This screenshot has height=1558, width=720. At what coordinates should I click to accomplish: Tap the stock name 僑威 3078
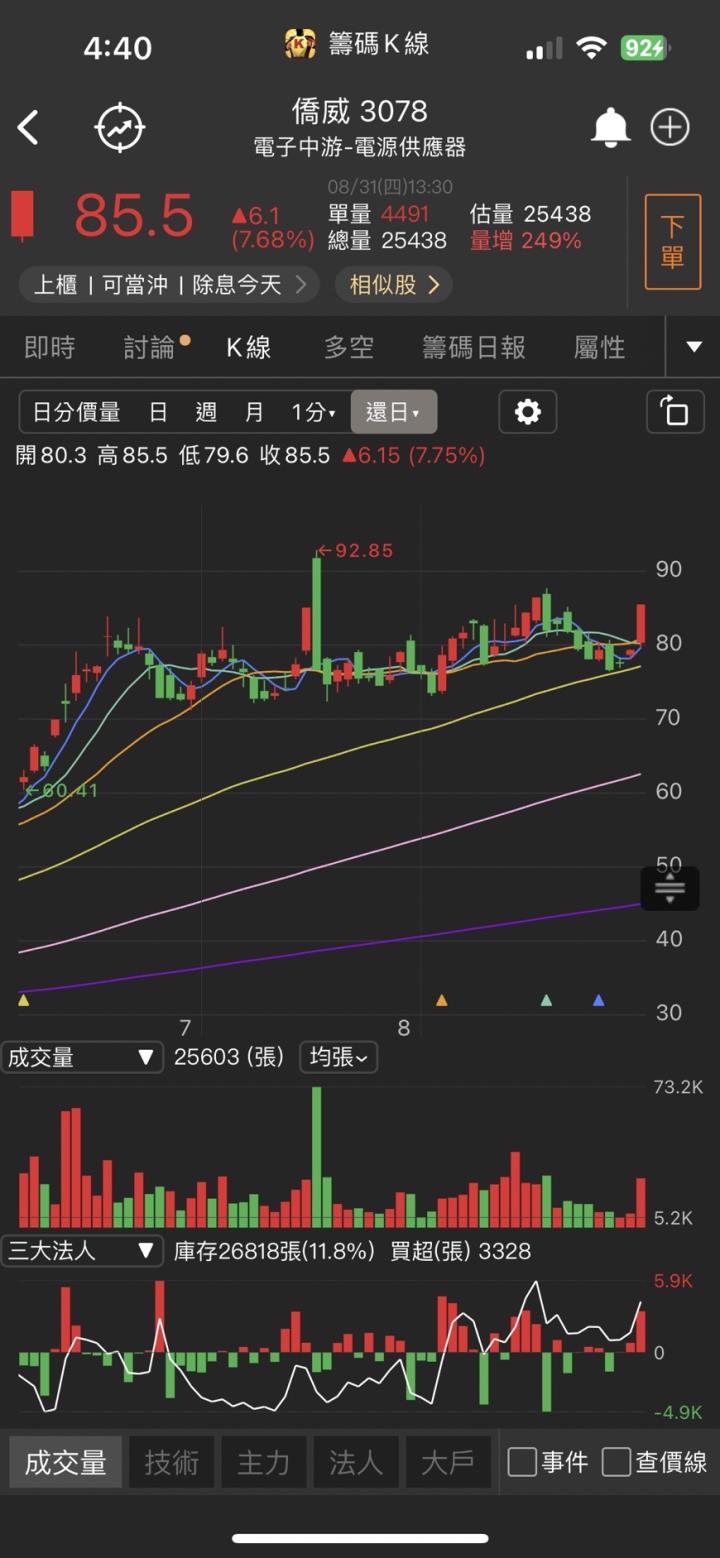pyautogui.click(x=360, y=111)
